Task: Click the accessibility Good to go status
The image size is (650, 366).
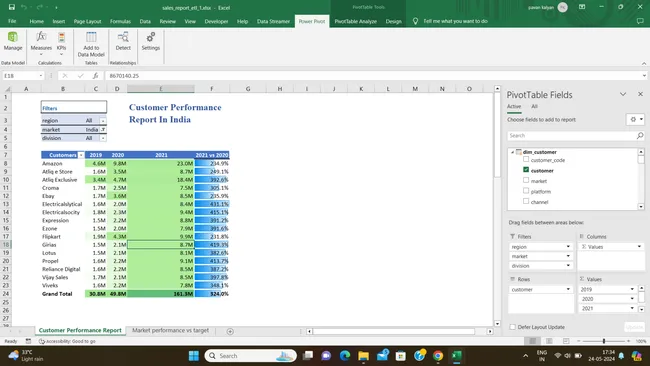Action: click(x=67, y=341)
